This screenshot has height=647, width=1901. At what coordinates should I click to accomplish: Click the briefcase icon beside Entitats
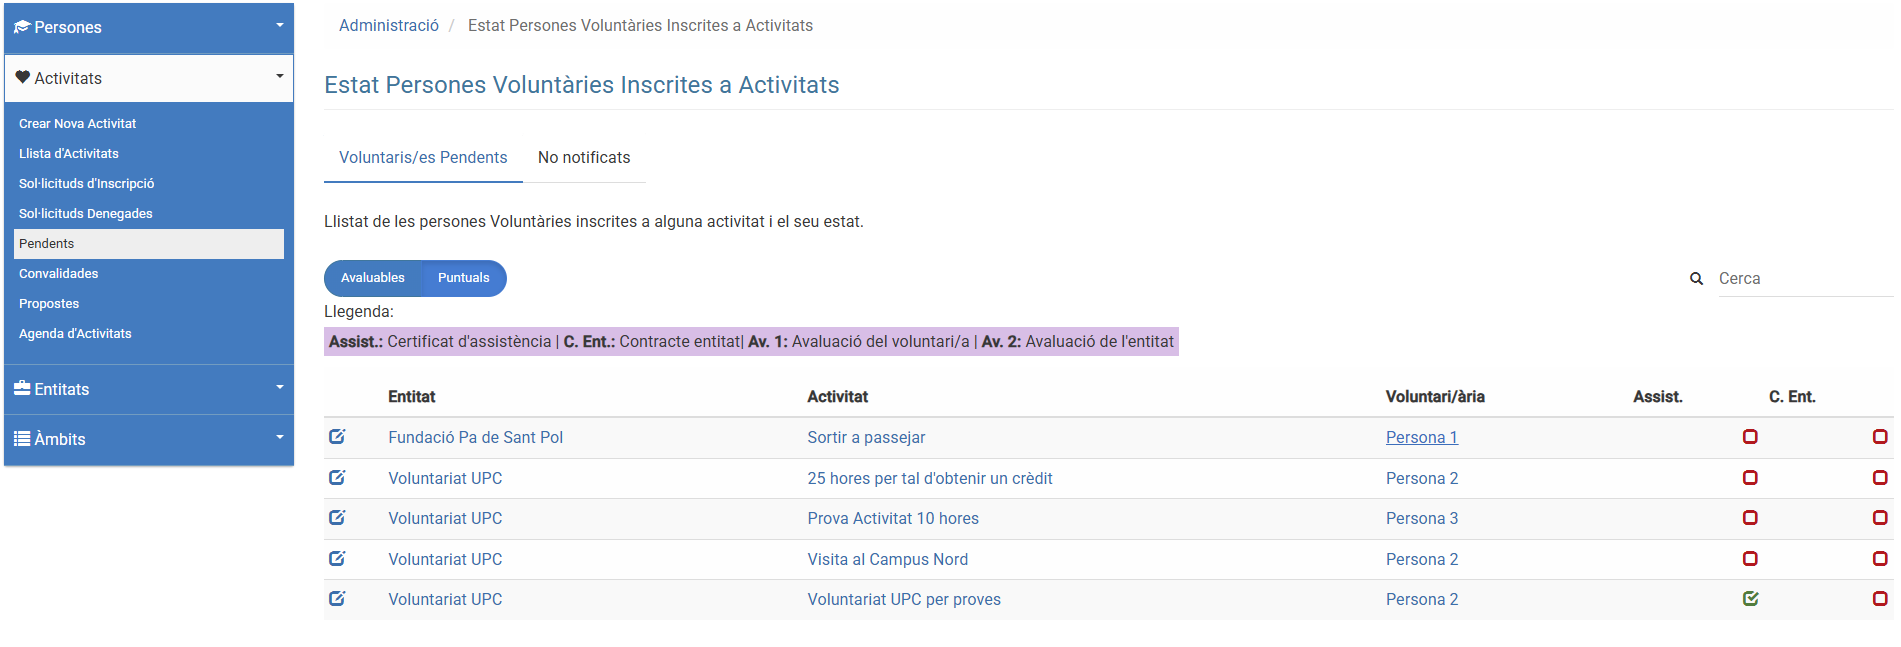point(22,389)
